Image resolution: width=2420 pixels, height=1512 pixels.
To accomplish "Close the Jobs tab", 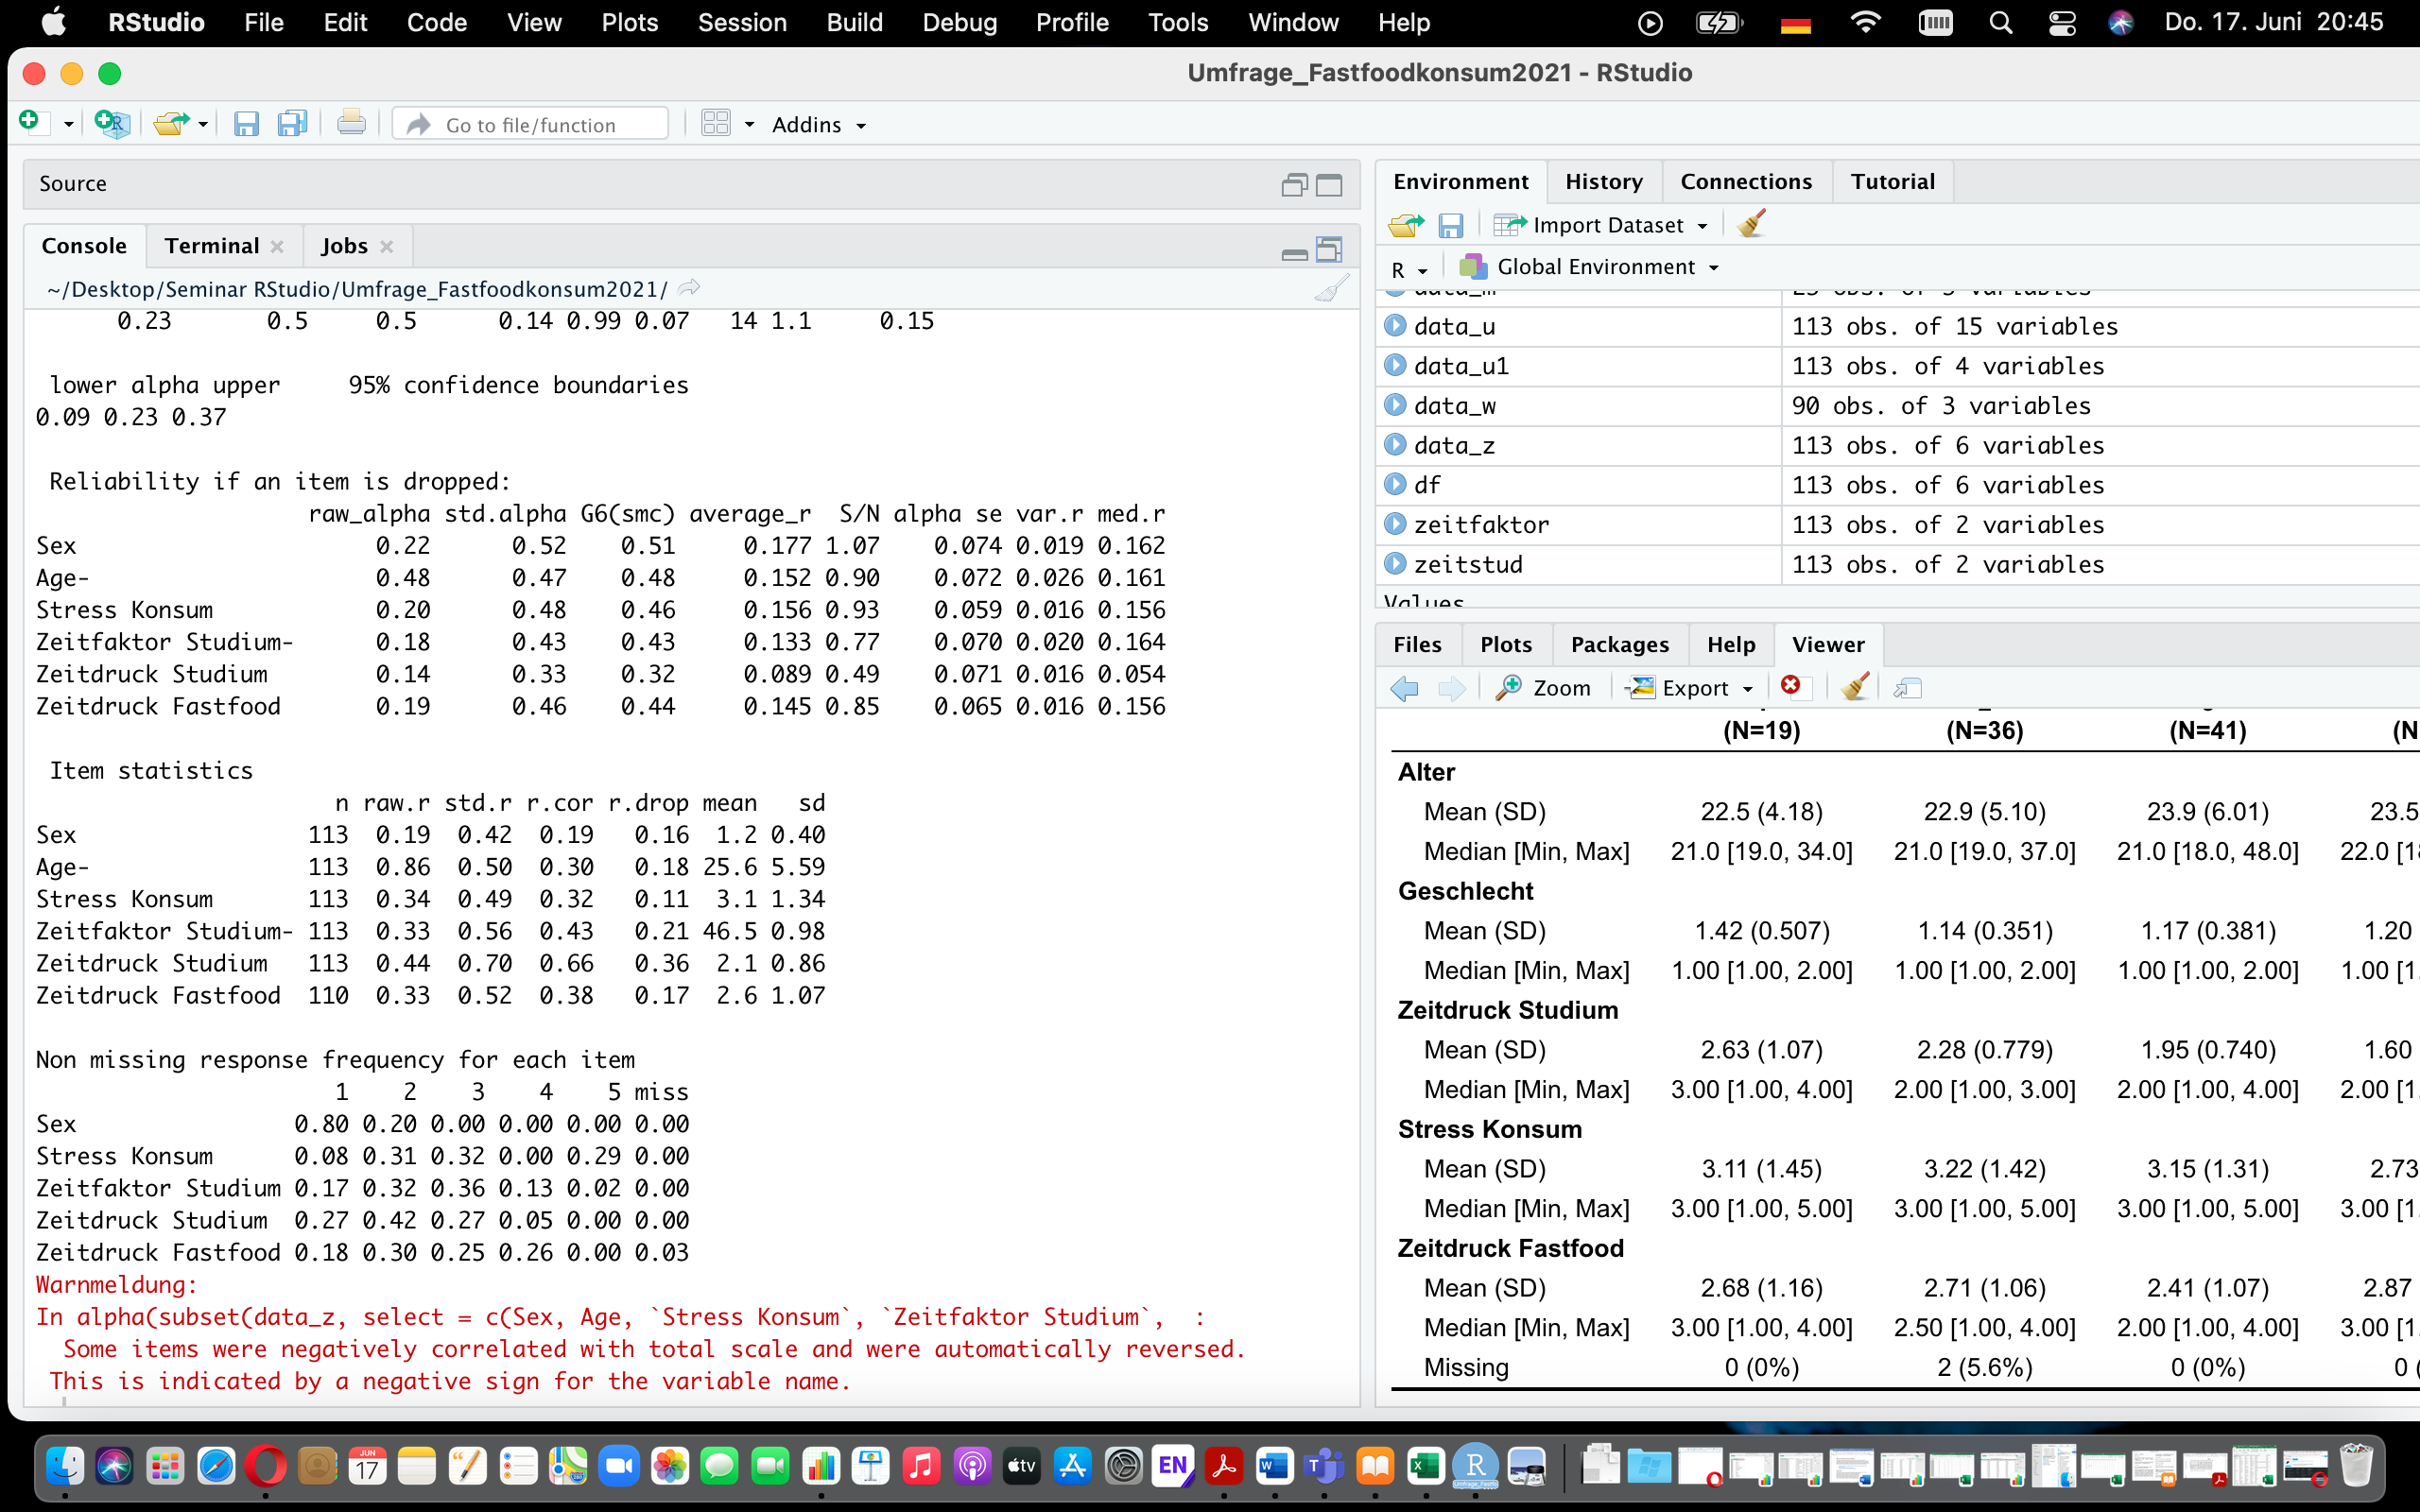I will 387,247.
